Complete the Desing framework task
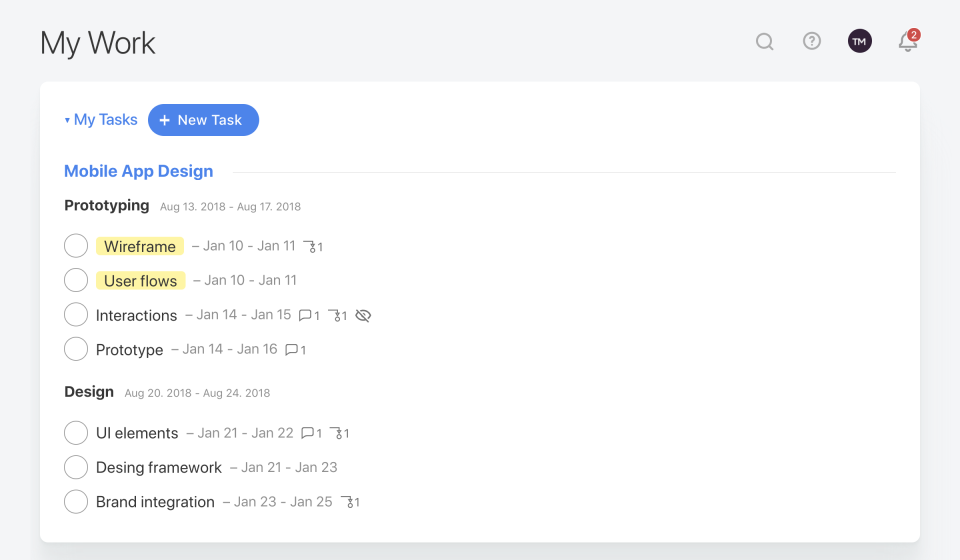The height and width of the screenshot is (560, 960). click(x=76, y=467)
